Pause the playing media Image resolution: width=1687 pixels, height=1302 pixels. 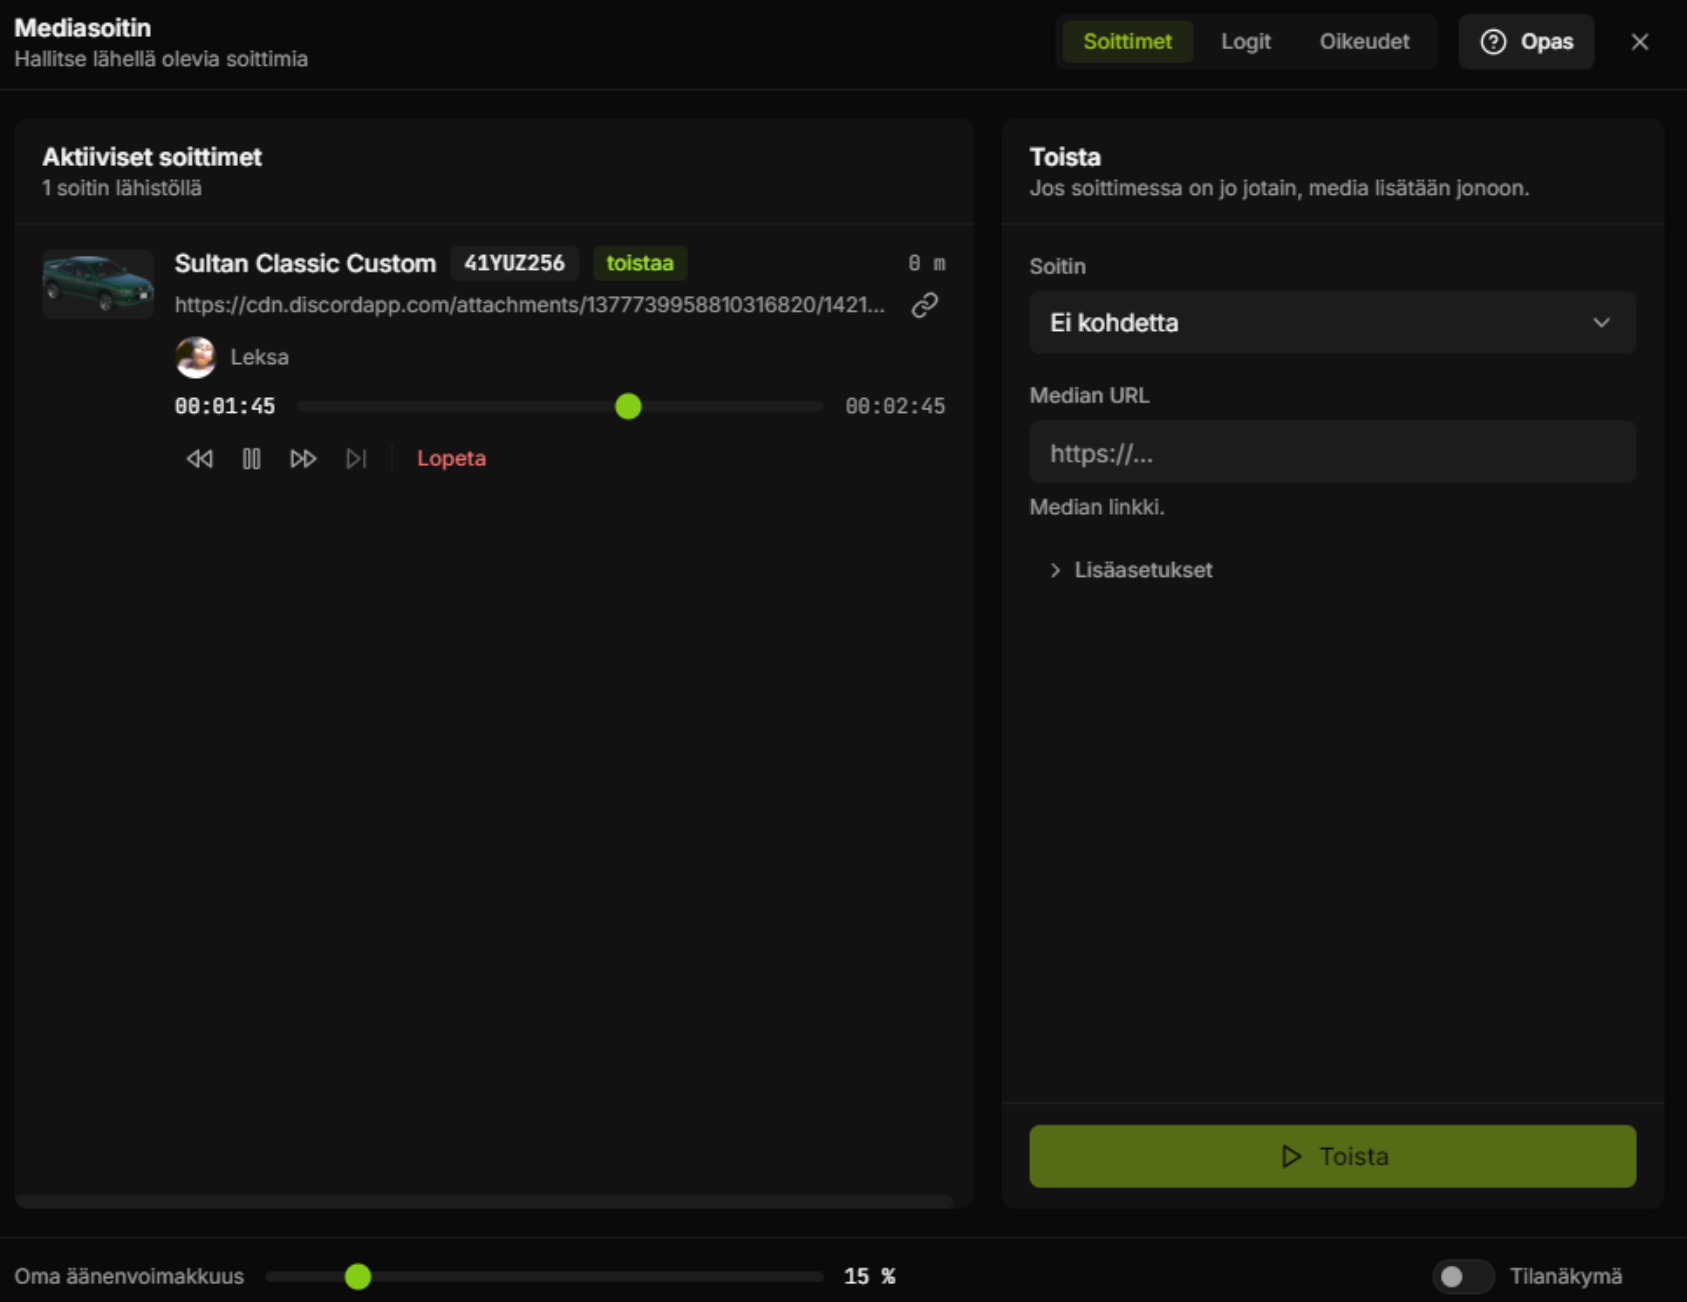coord(251,458)
